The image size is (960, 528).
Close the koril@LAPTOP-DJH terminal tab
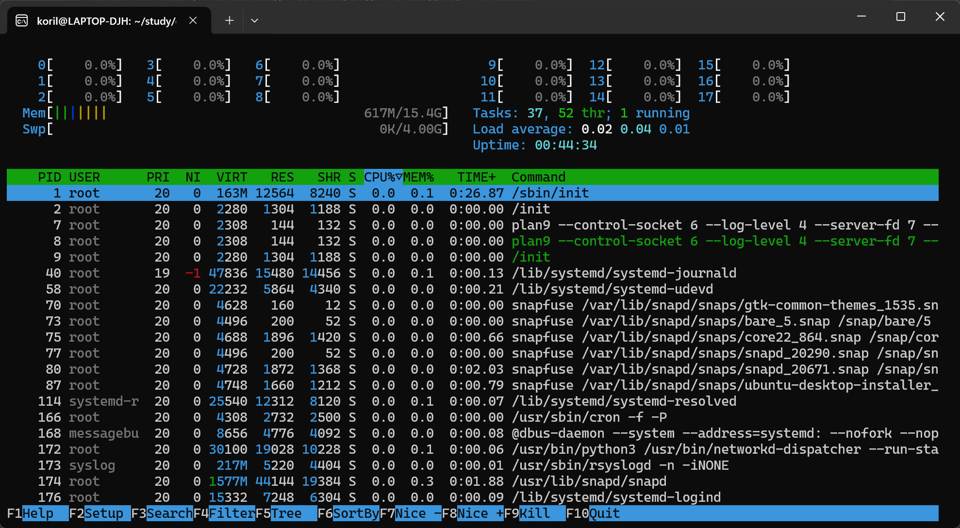coord(194,20)
